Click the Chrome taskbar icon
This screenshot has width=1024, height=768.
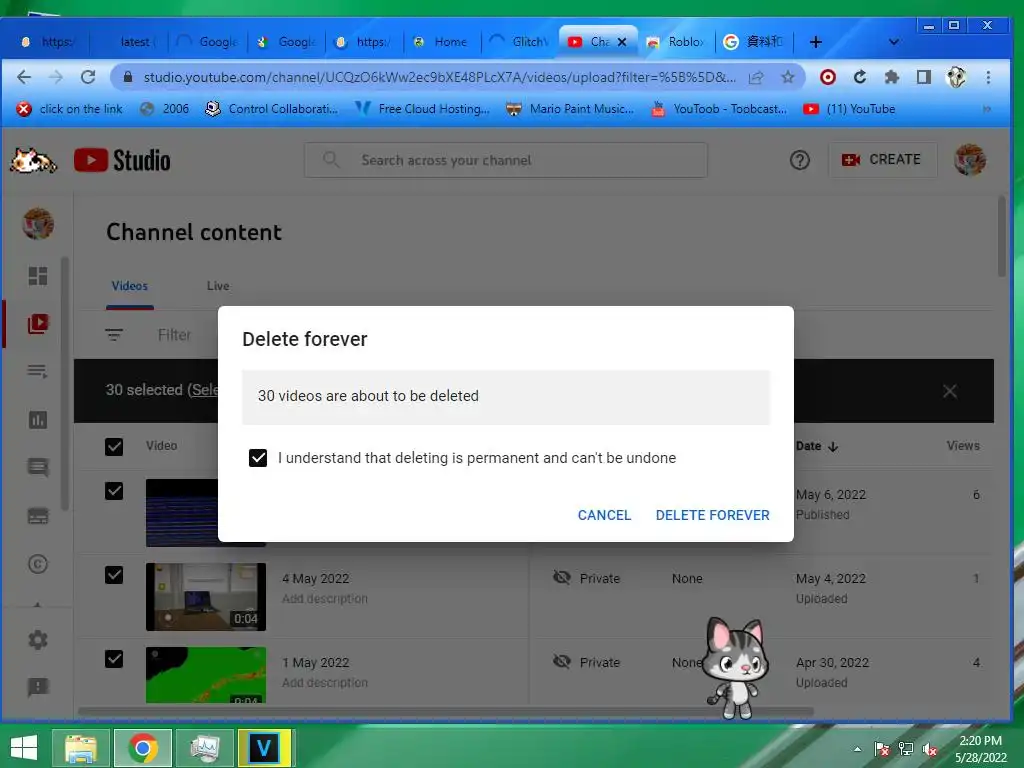tap(143, 748)
